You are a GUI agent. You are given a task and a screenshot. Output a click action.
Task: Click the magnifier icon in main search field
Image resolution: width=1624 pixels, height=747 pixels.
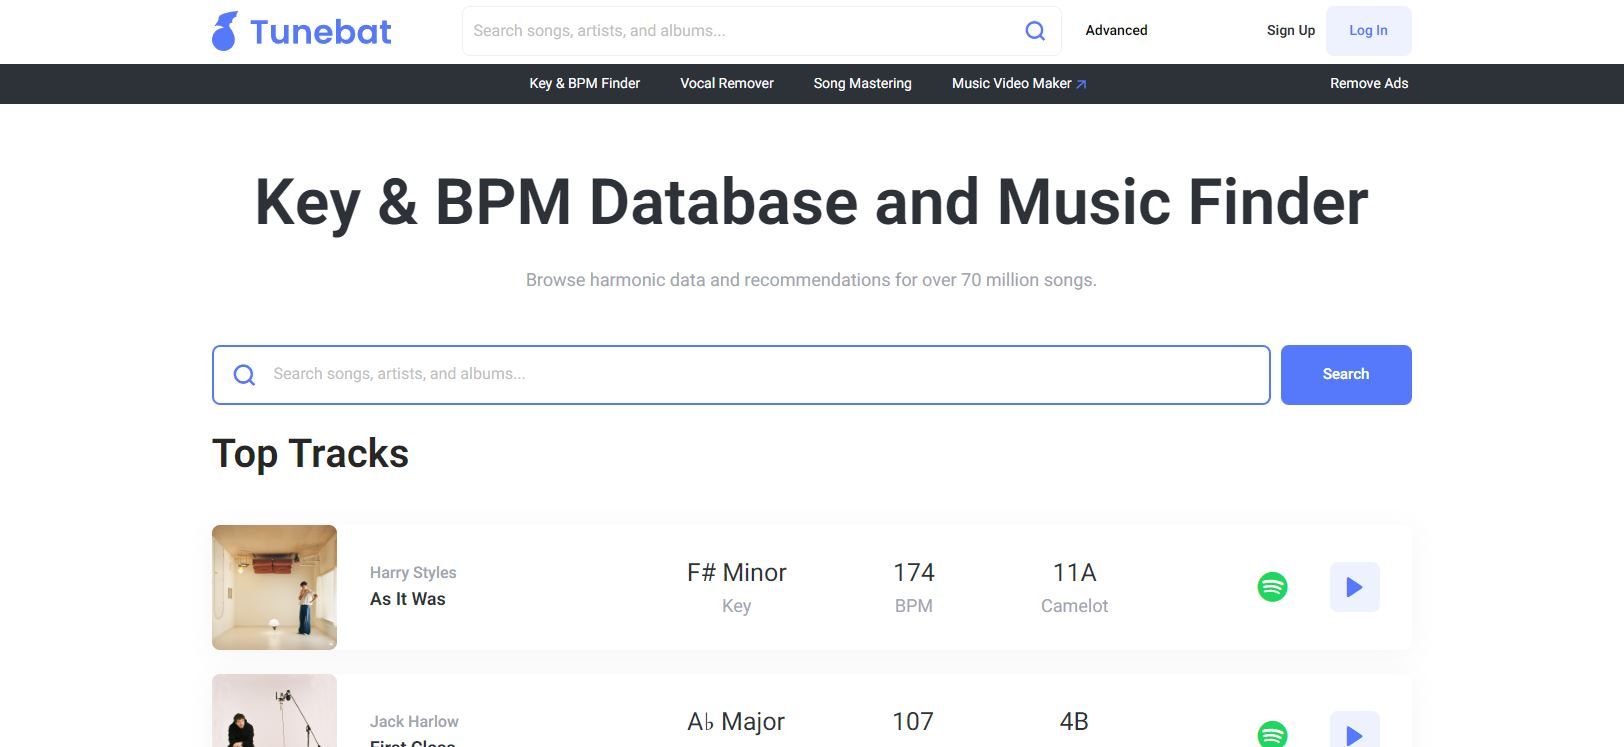click(244, 375)
